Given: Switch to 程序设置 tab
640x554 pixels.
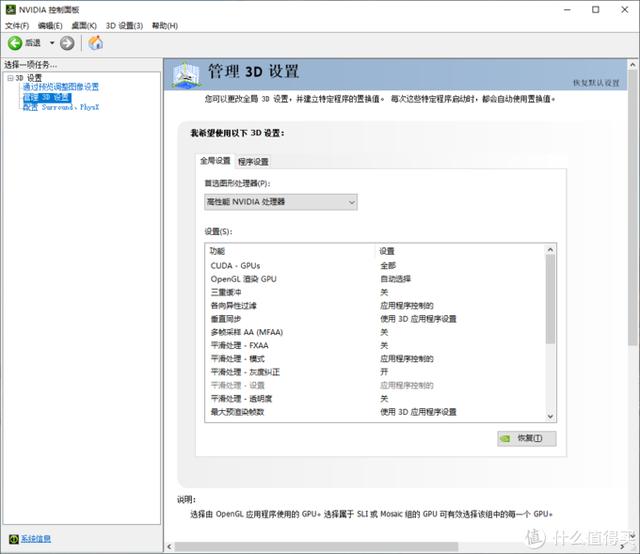Looking at the screenshot, I should [x=253, y=162].
